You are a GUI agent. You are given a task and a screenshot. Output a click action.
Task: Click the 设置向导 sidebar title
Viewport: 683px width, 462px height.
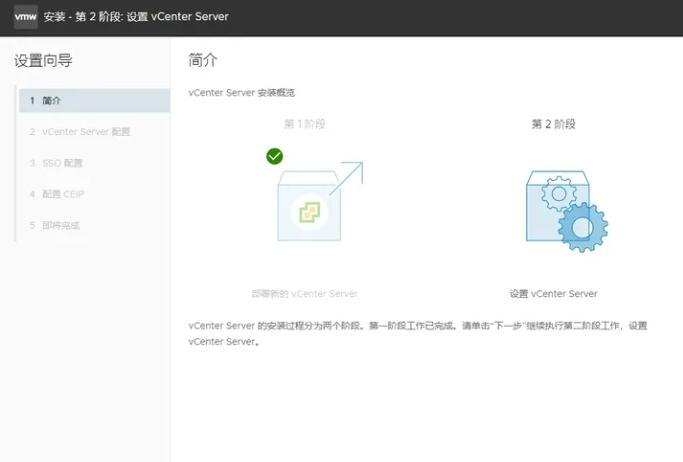(43, 61)
